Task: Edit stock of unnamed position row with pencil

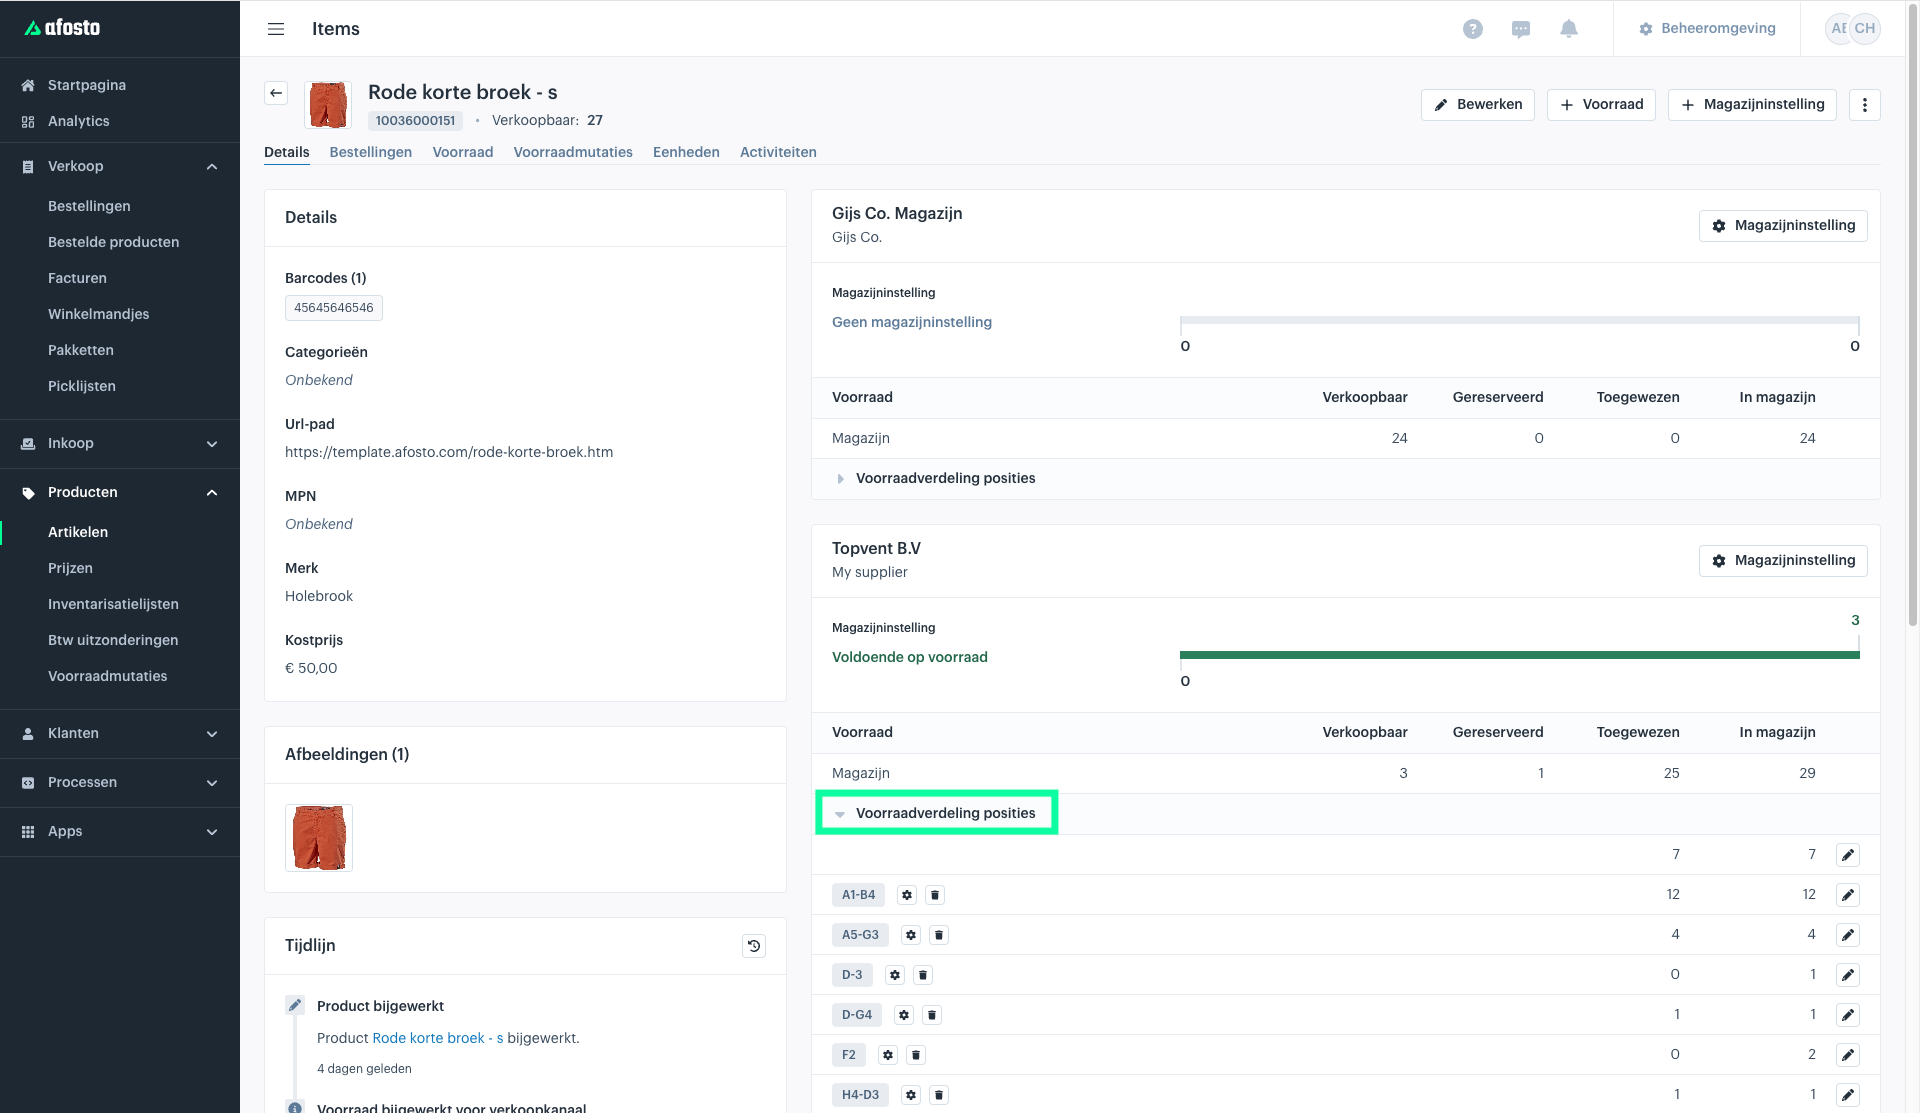Action: click(x=1848, y=855)
